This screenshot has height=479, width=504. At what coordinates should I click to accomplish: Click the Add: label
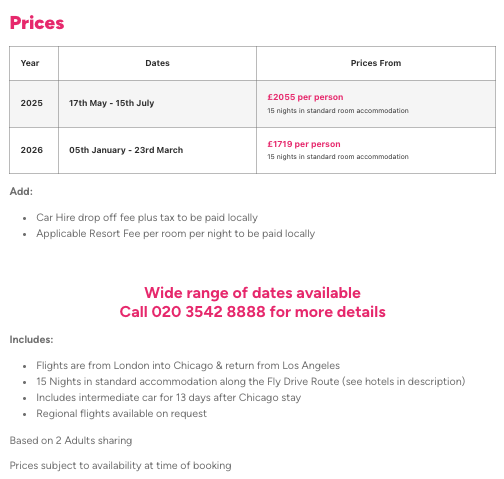pos(21,191)
